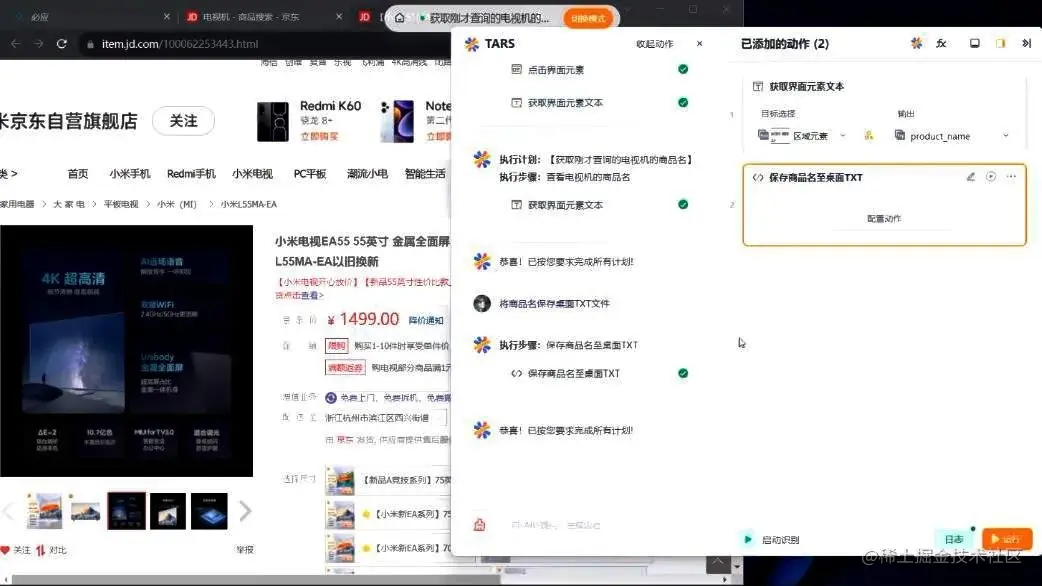Click the 限购 red tag
The image size is (1042, 586).
337,345
